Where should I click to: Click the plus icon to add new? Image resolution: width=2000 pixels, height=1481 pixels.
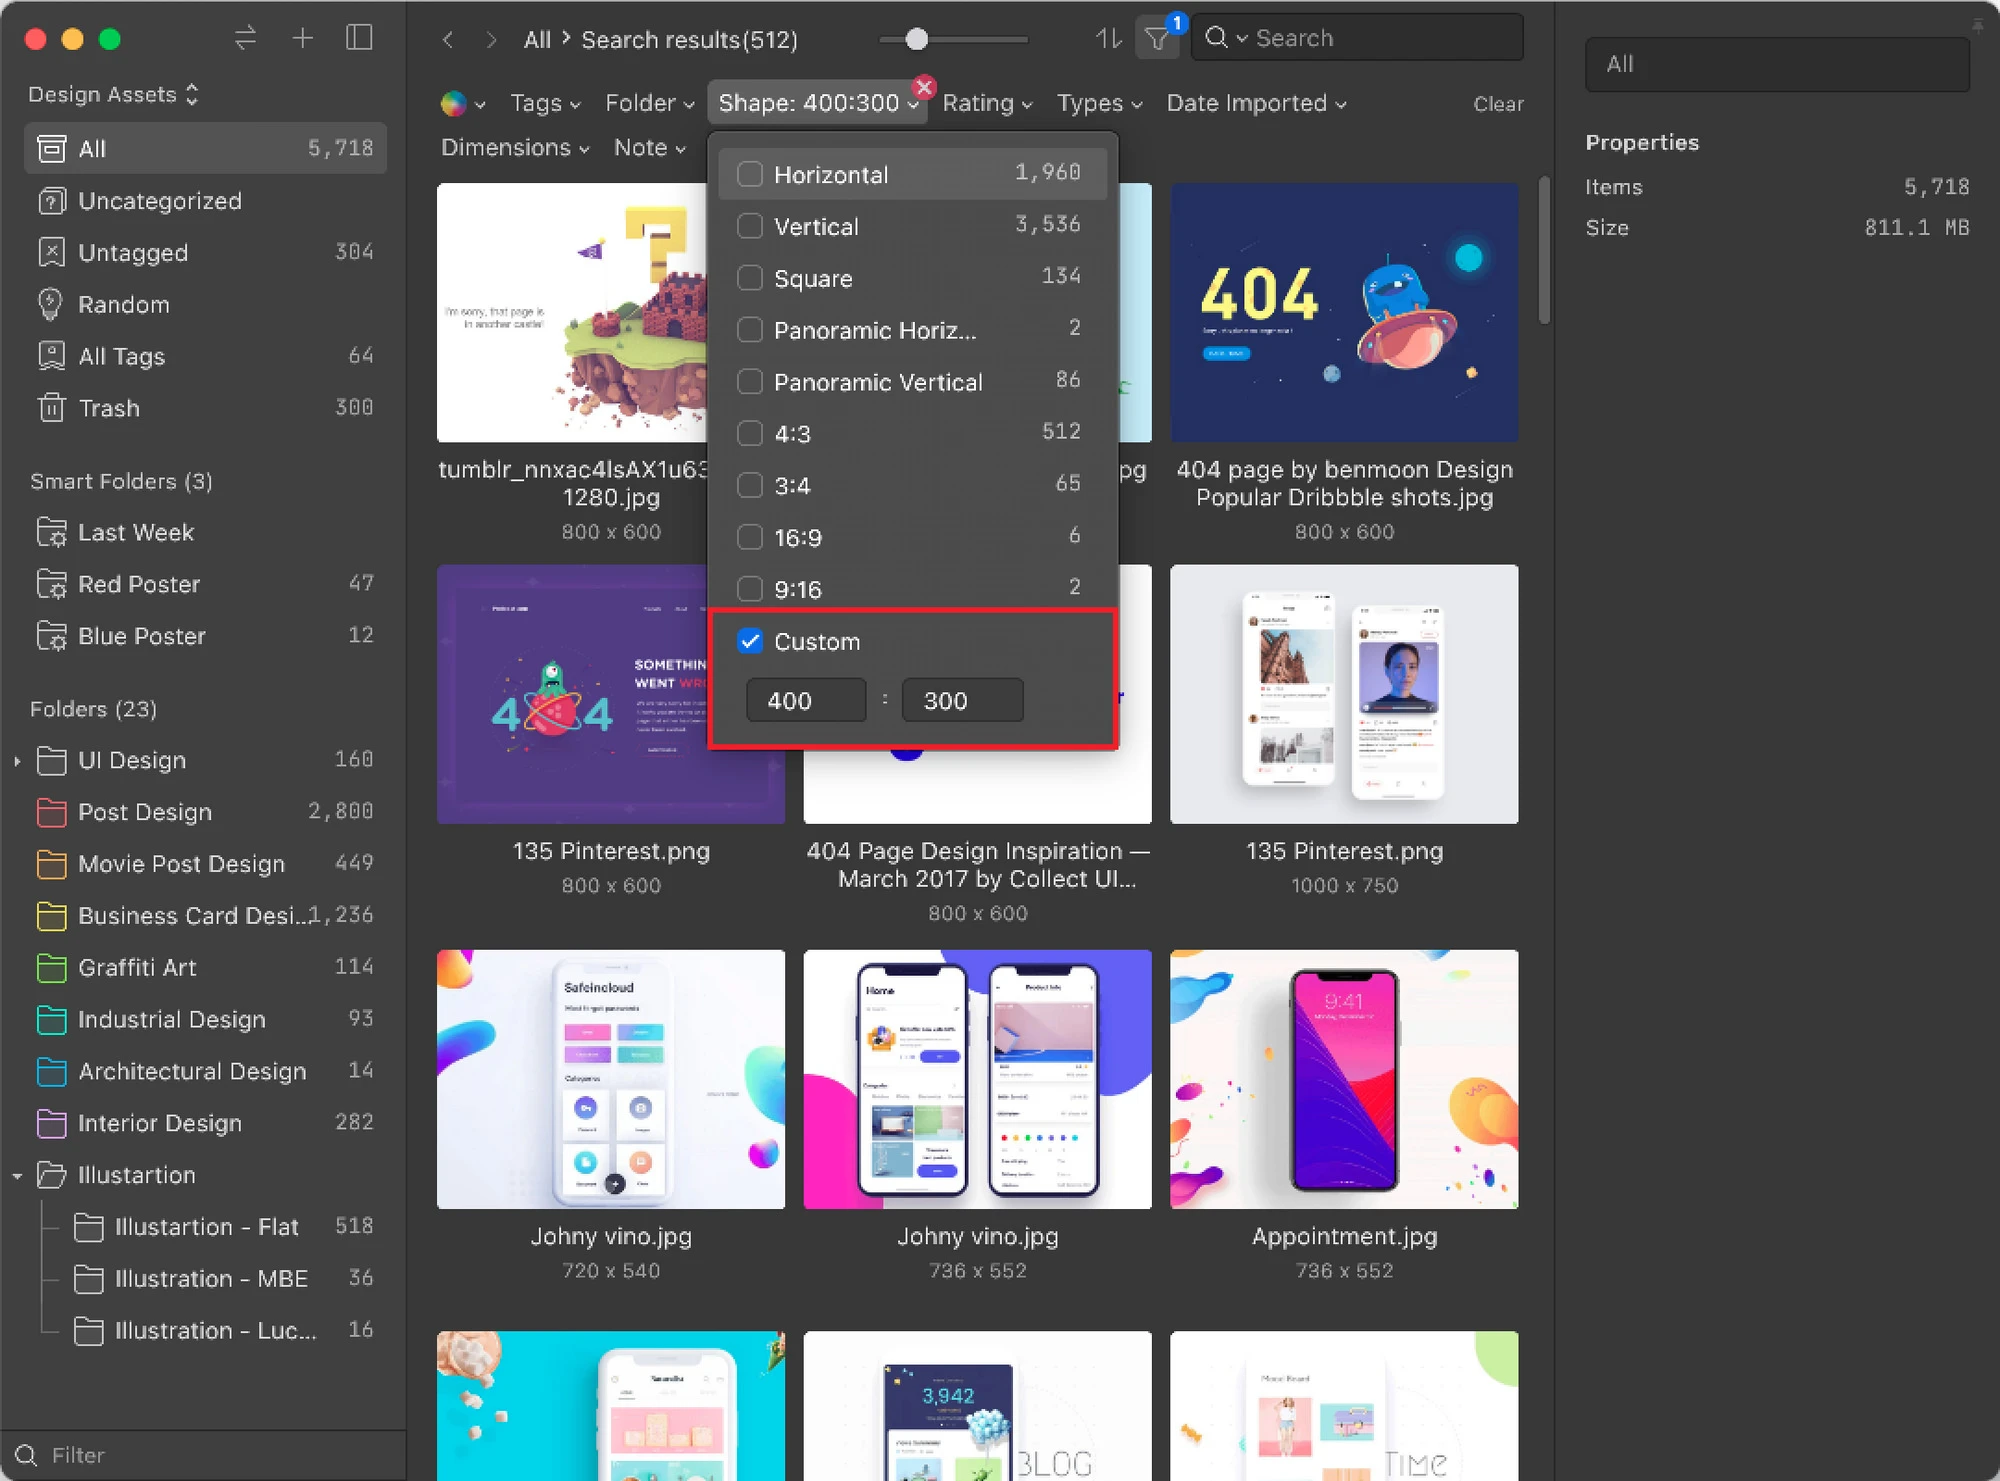click(302, 38)
